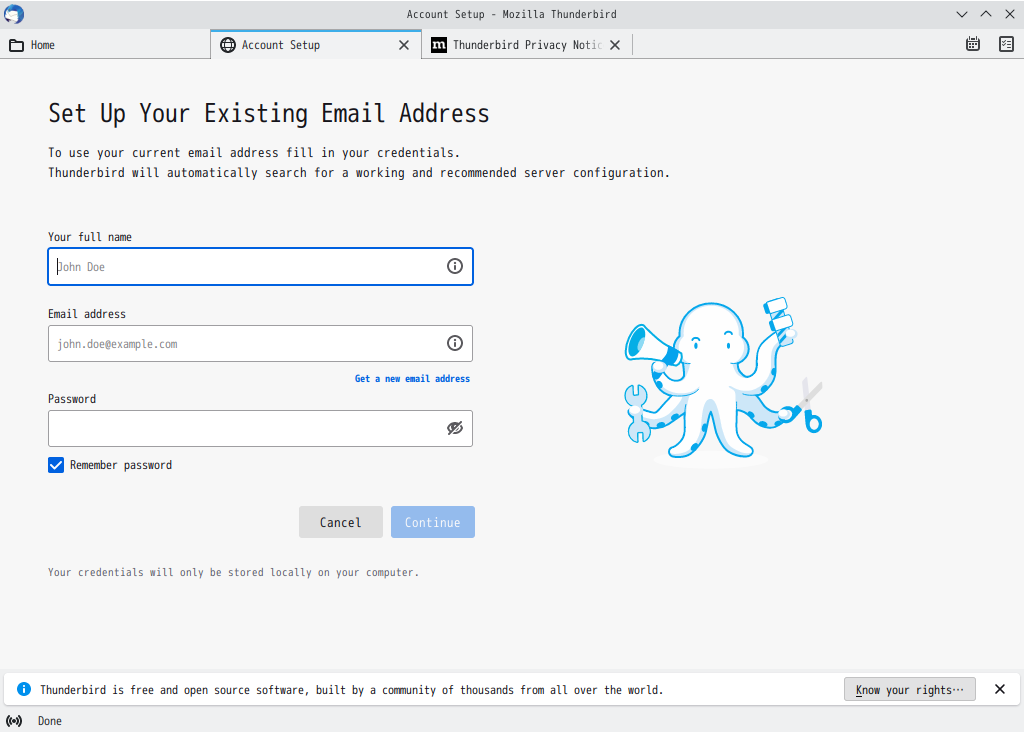
Task: Open the tasks icon in the tab bar
Action: [1006, 44]
